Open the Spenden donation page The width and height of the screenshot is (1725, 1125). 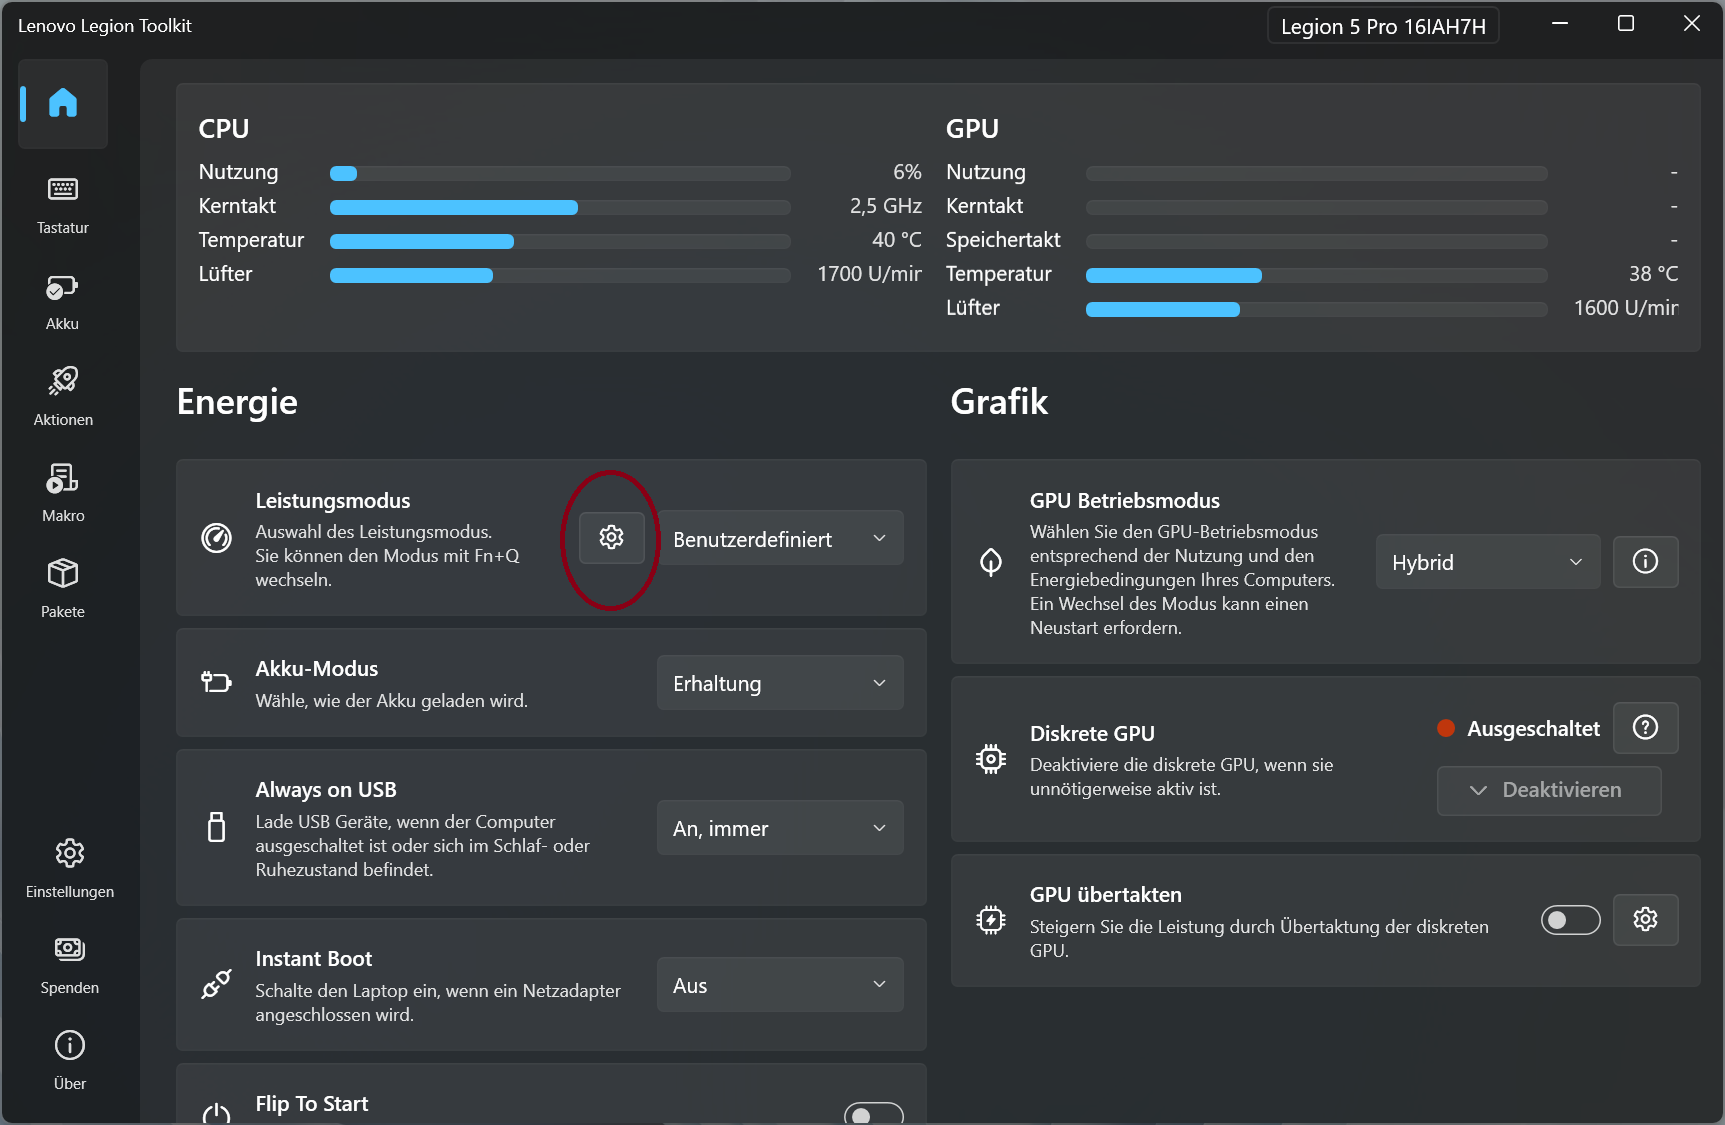pyautogui.click(x=69, y=965)
